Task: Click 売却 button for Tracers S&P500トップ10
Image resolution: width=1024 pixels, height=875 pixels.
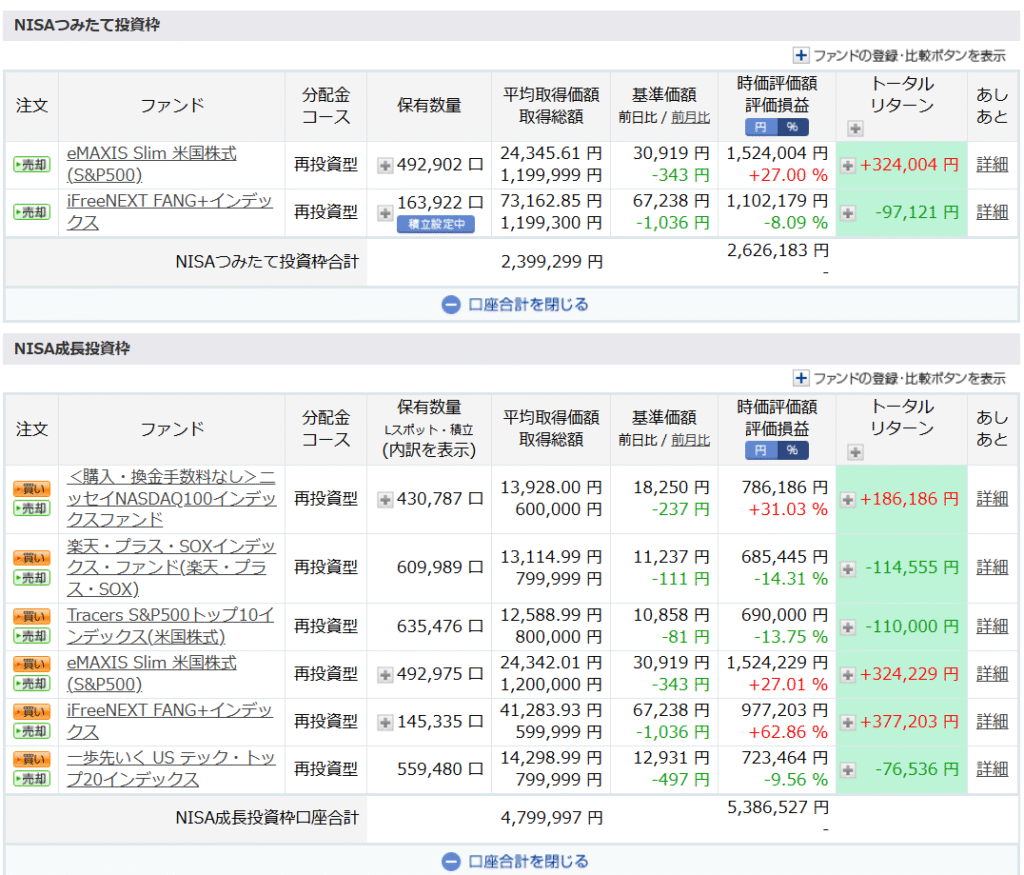Action: 31,636
